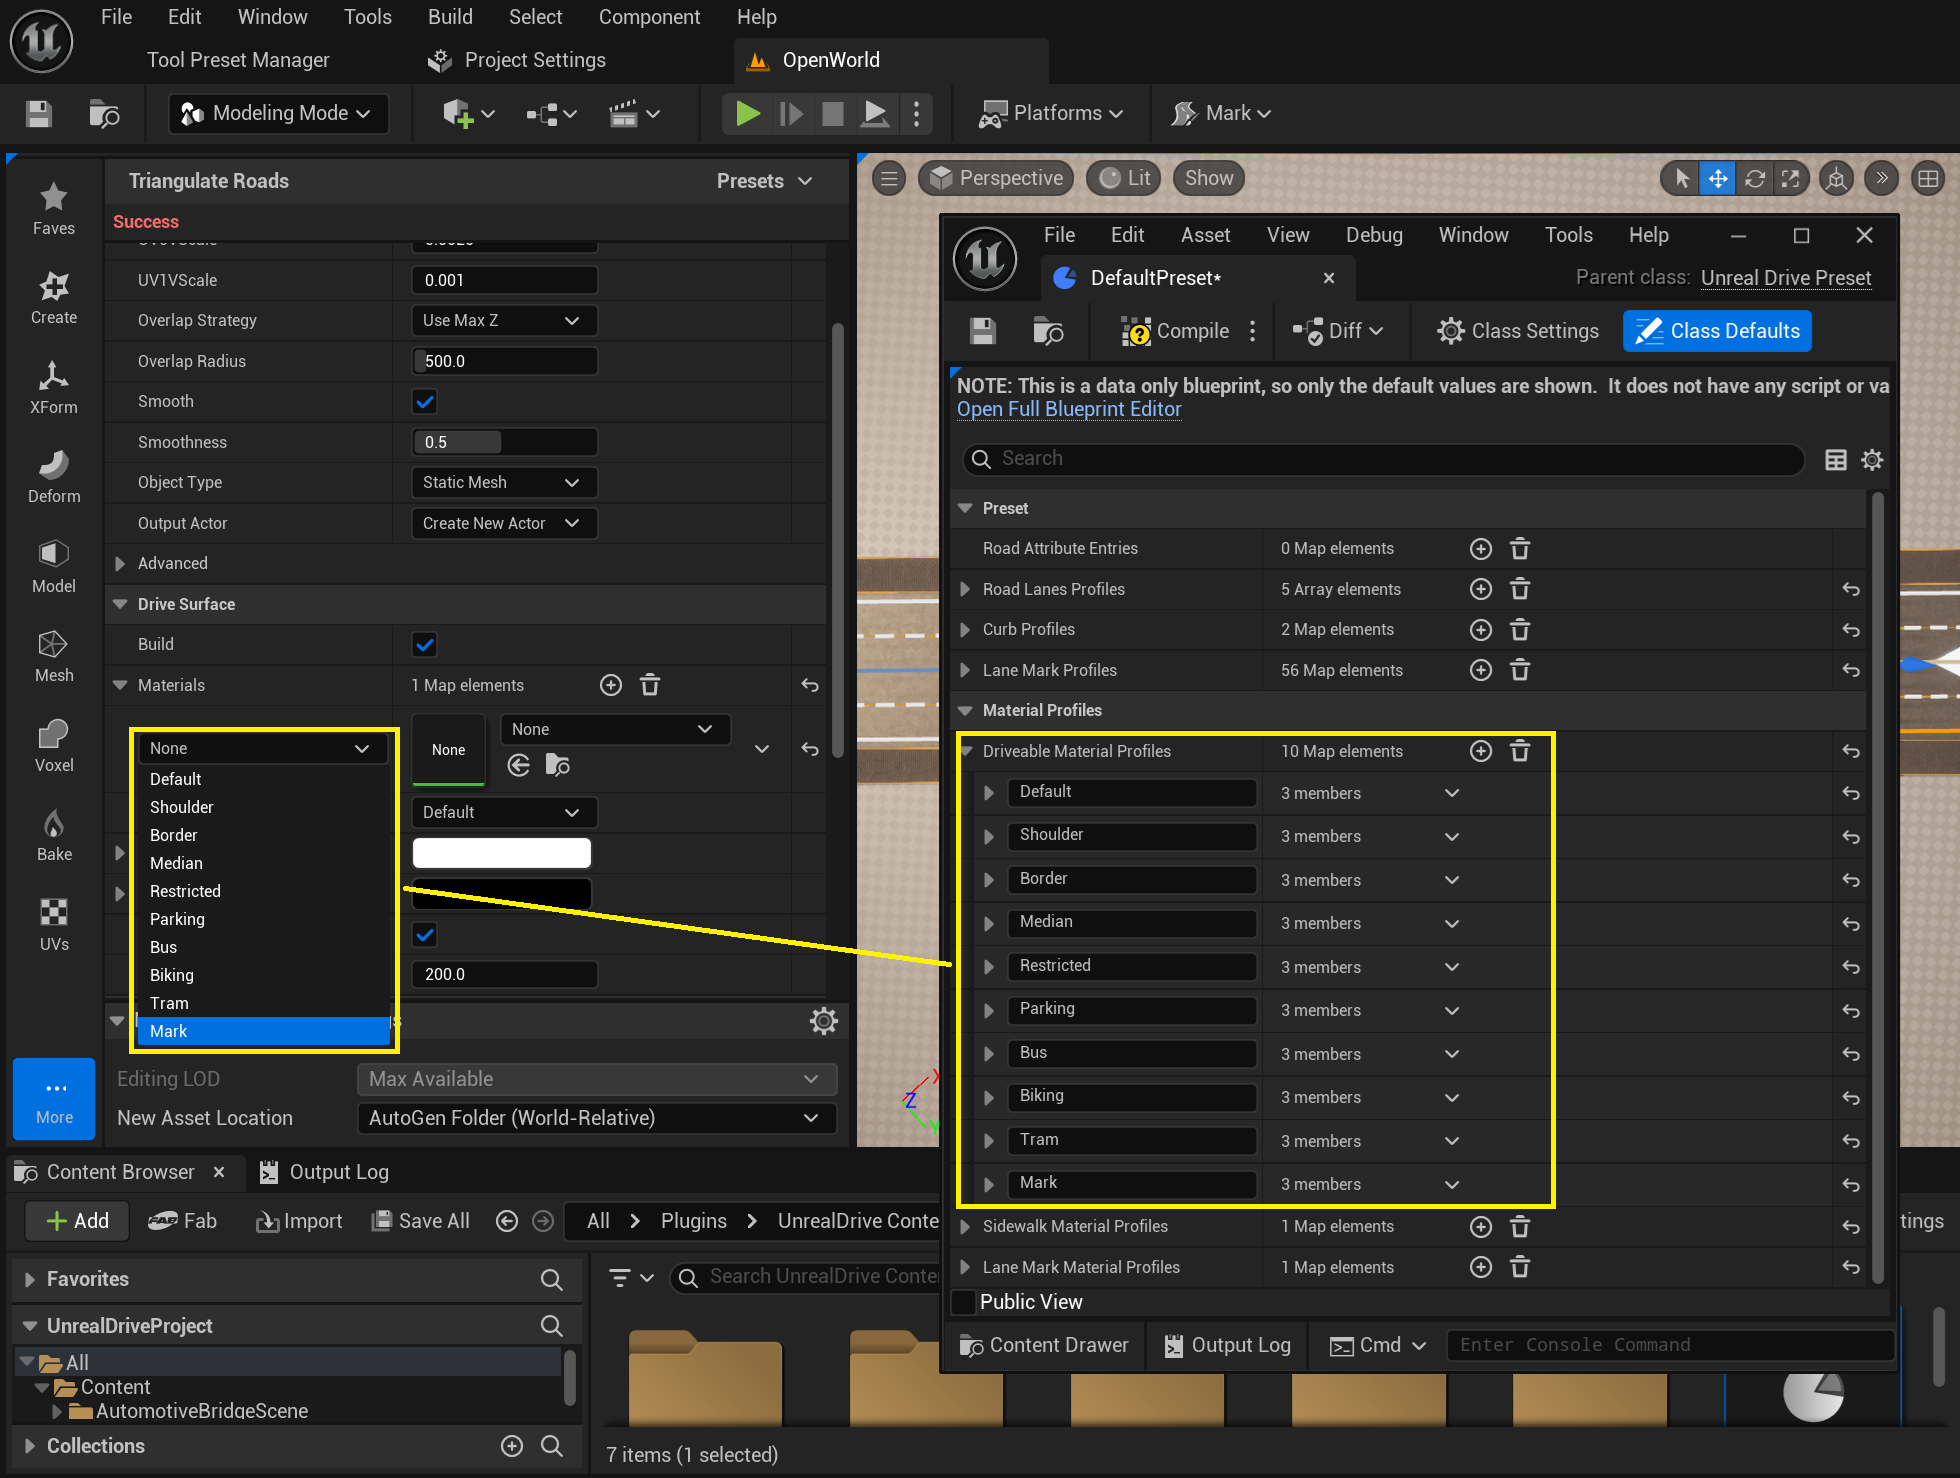Browse to DefaultPreset in Content Browser

pos(1048,331)
